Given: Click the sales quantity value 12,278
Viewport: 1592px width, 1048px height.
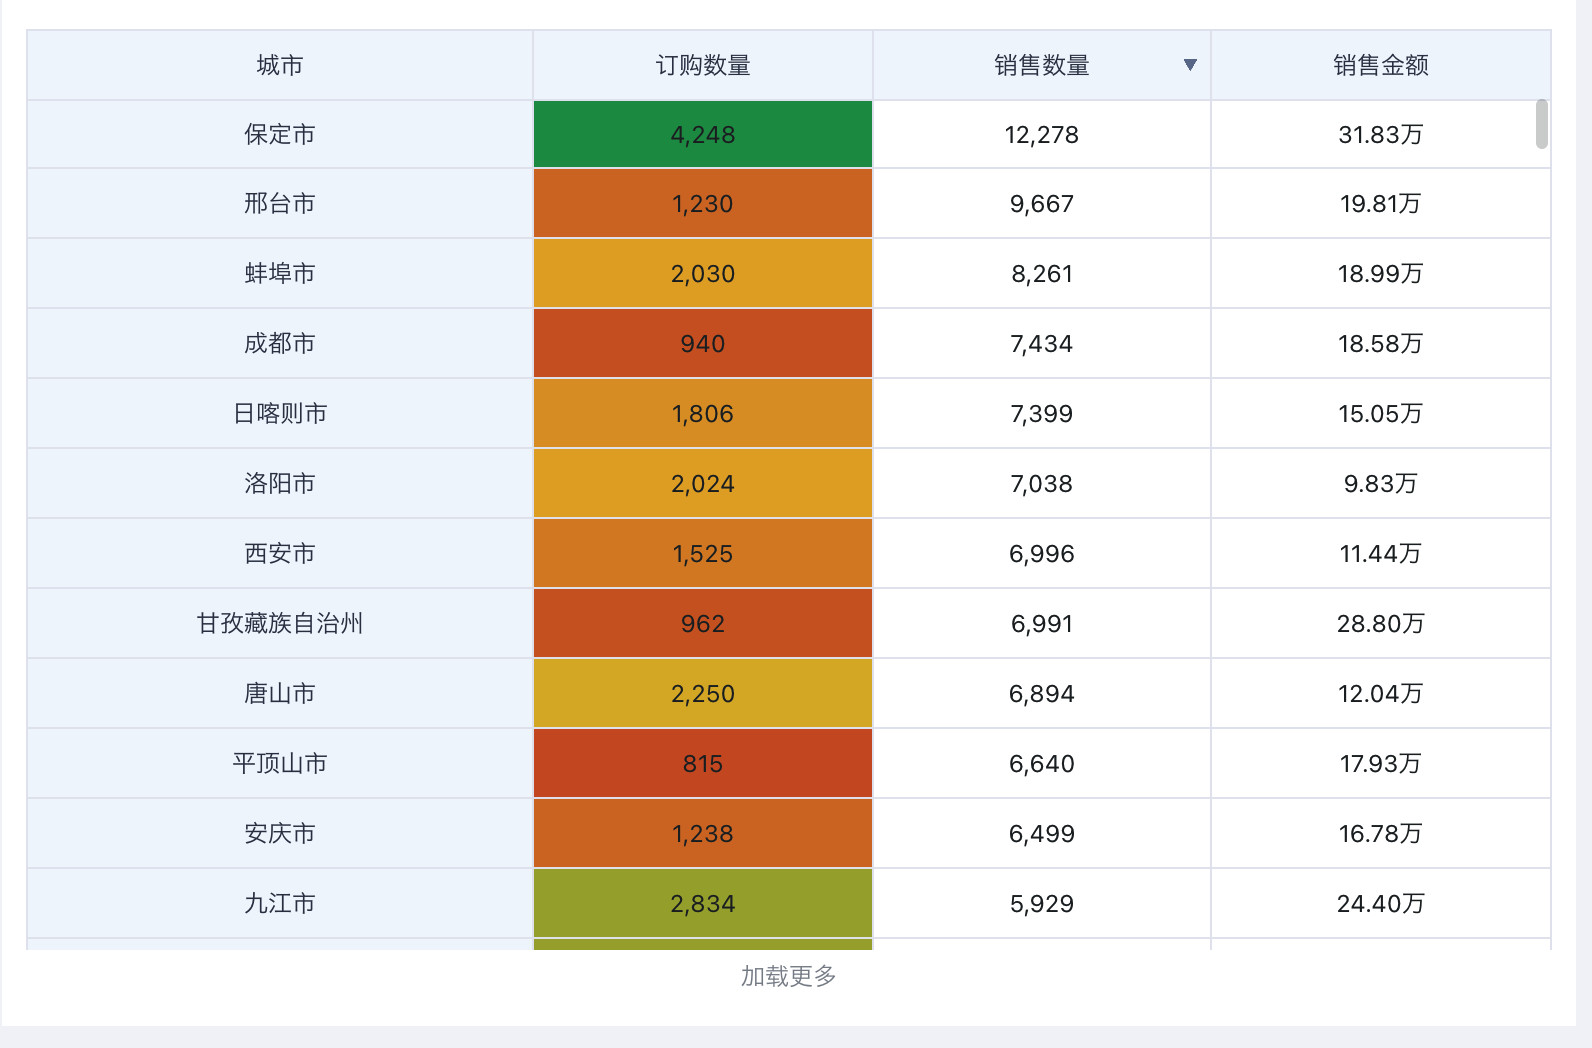Looking at the screenshot, I should tap(1042, 135).
